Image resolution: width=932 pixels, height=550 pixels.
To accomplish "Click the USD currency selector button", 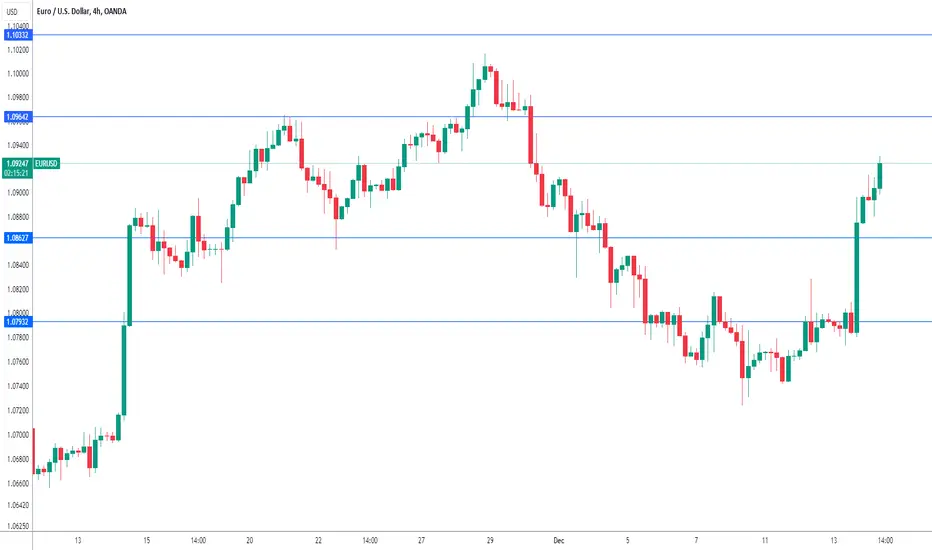I will tap(12, 11).
